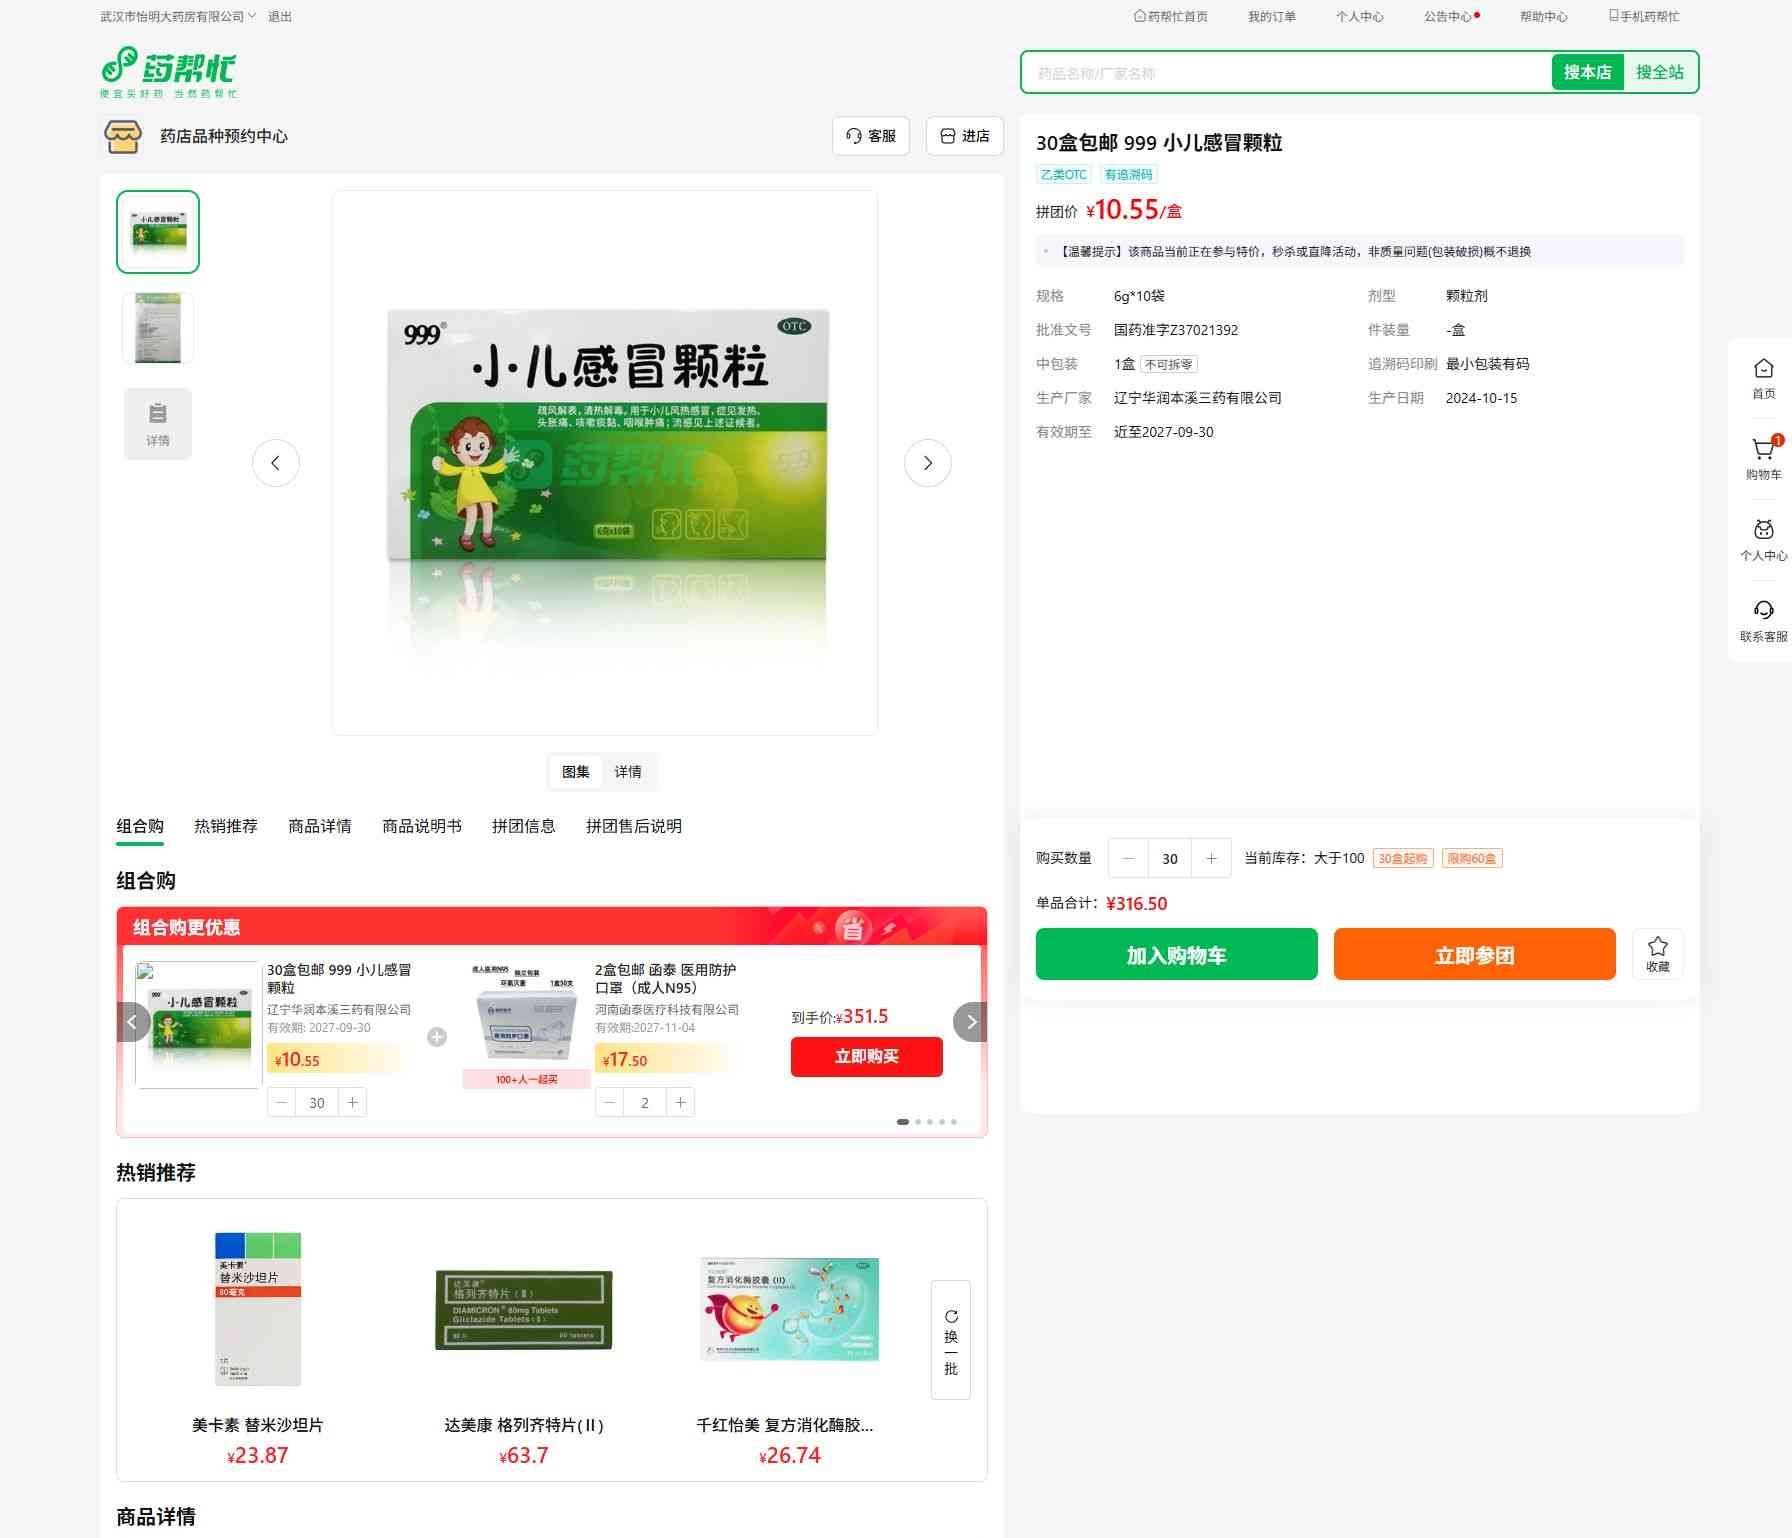Select the 图集 gallery toggle
Screen dimensions: 1792x1538
pyautogui.click(x=575, y=772)
